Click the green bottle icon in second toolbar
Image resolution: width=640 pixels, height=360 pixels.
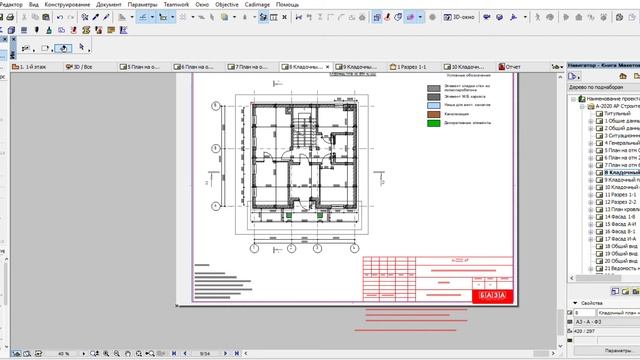49,30
